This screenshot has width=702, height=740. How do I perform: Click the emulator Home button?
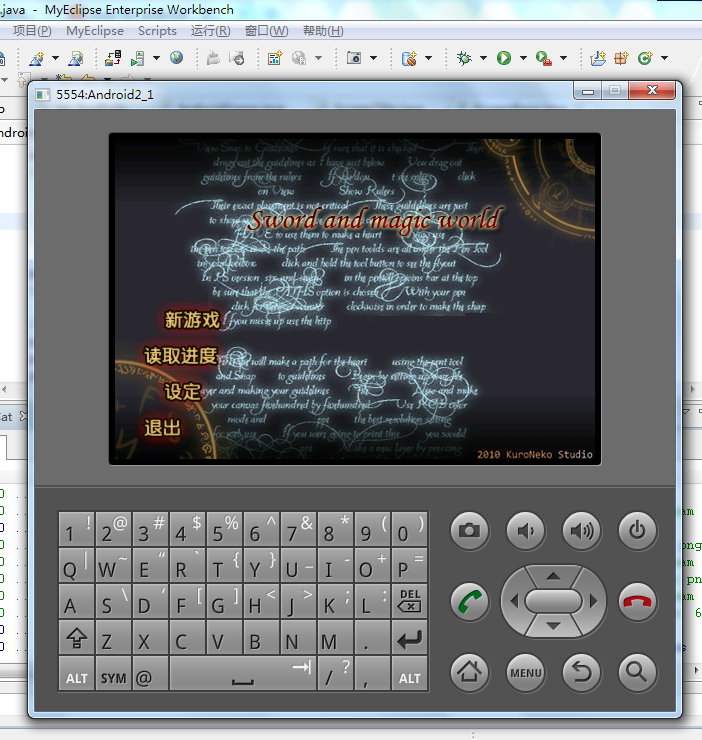469,672
